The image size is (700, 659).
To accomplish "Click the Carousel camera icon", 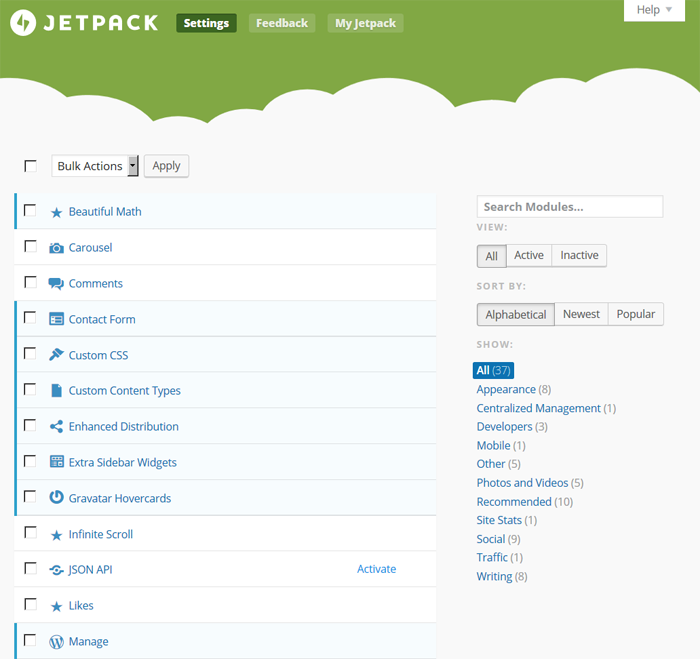I will click(56, 248).
